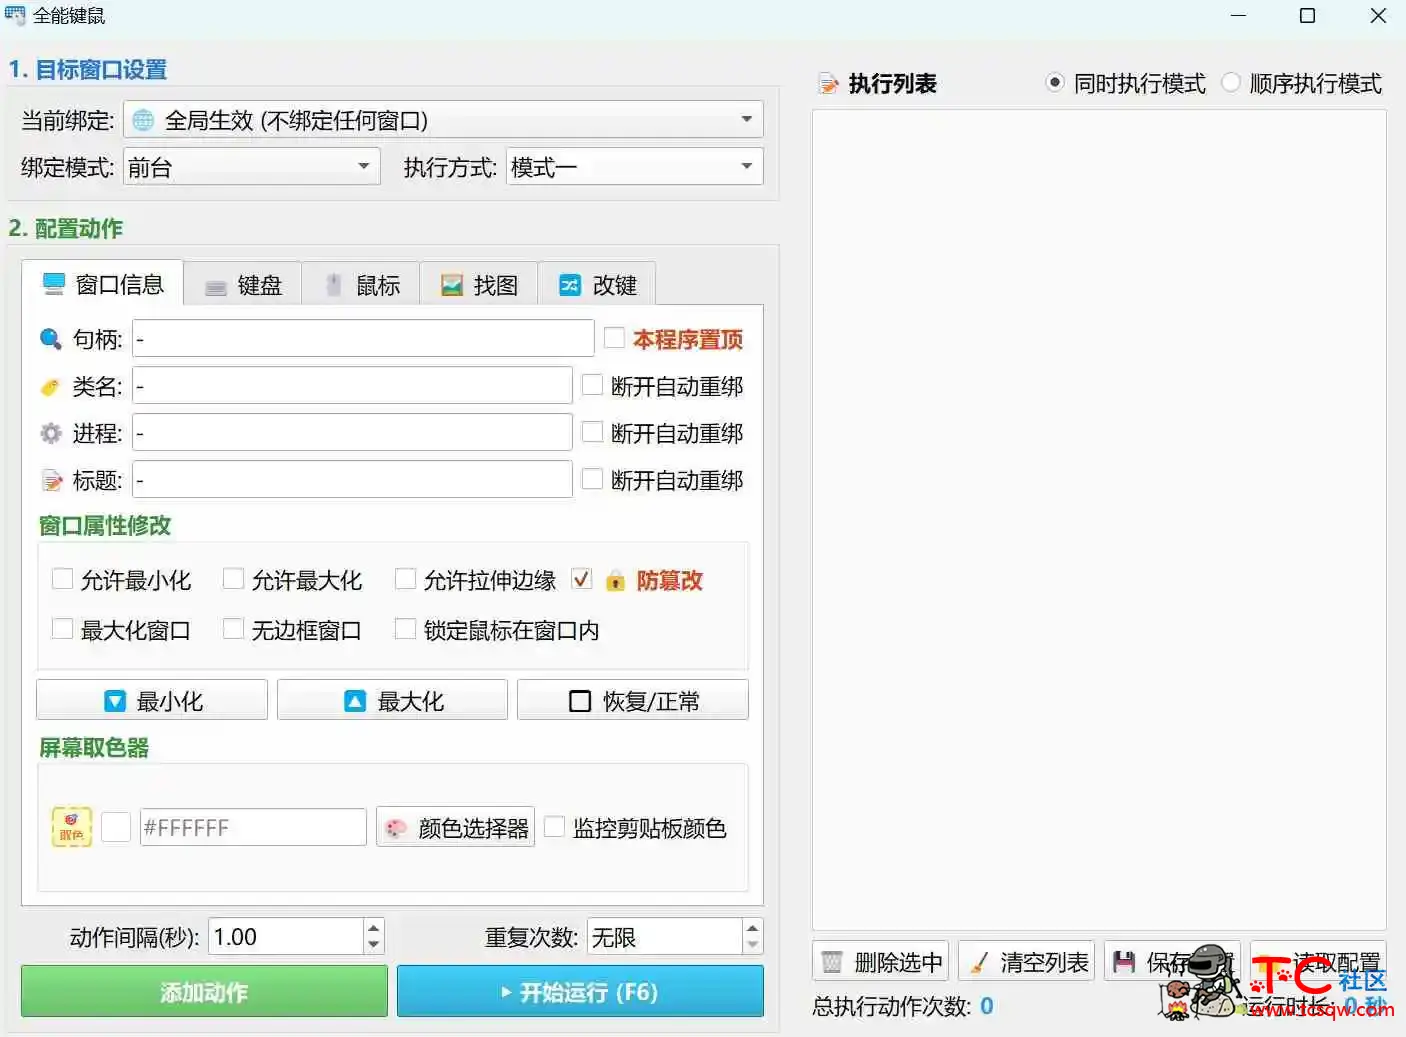Click the 类名 input field
The image size is (1406, 1037).
(352, 385)
